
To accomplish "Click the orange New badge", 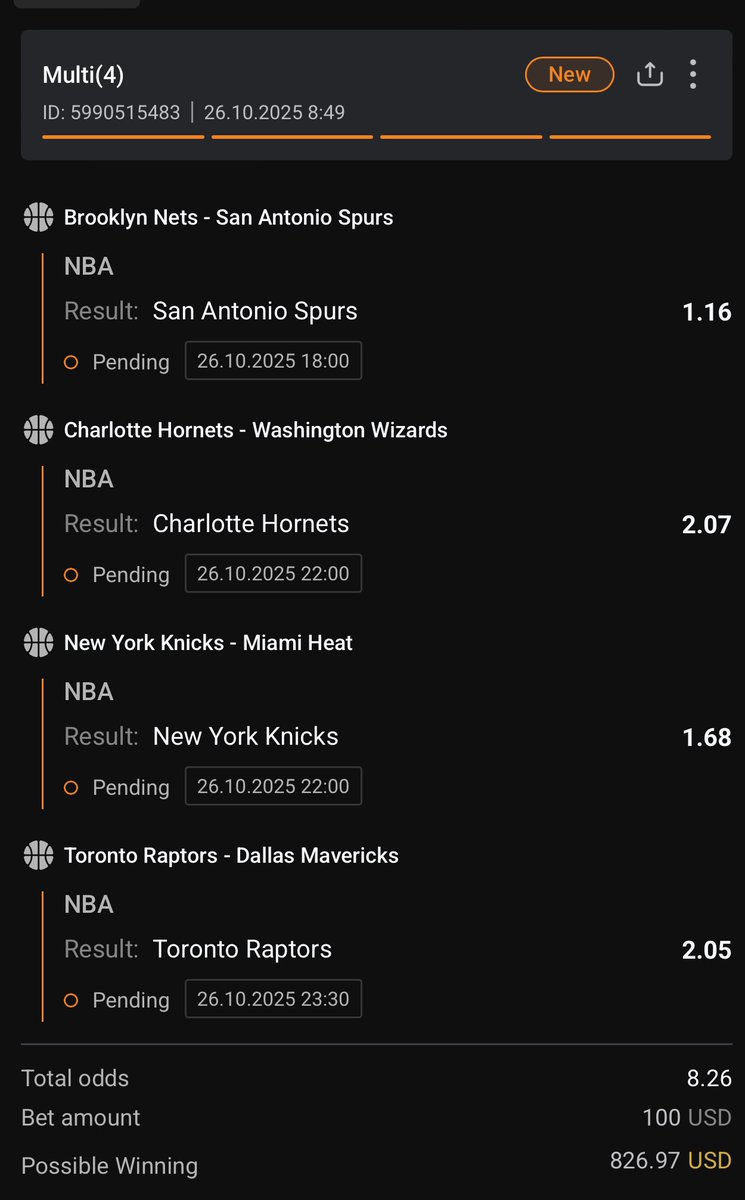I will coord(569,75).
